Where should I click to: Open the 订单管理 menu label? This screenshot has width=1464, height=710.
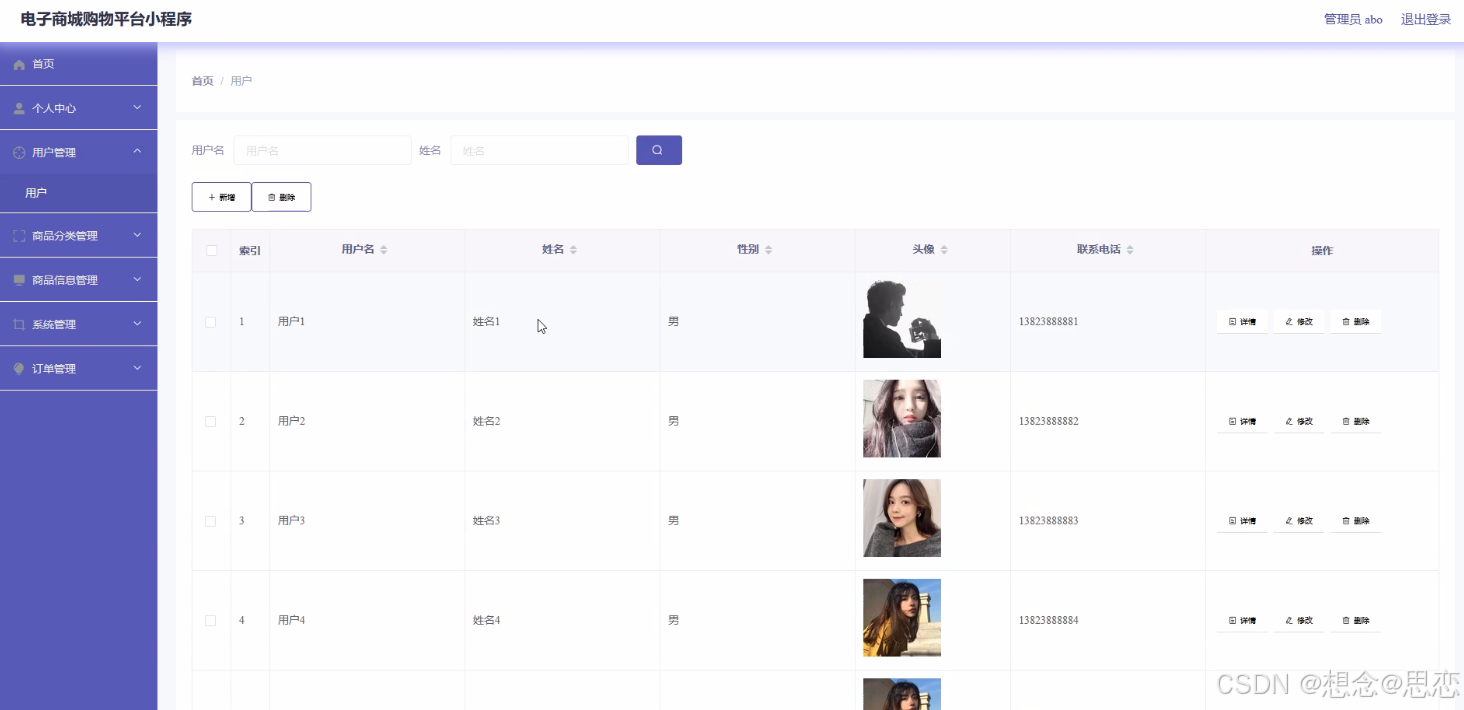click(54, 369)
